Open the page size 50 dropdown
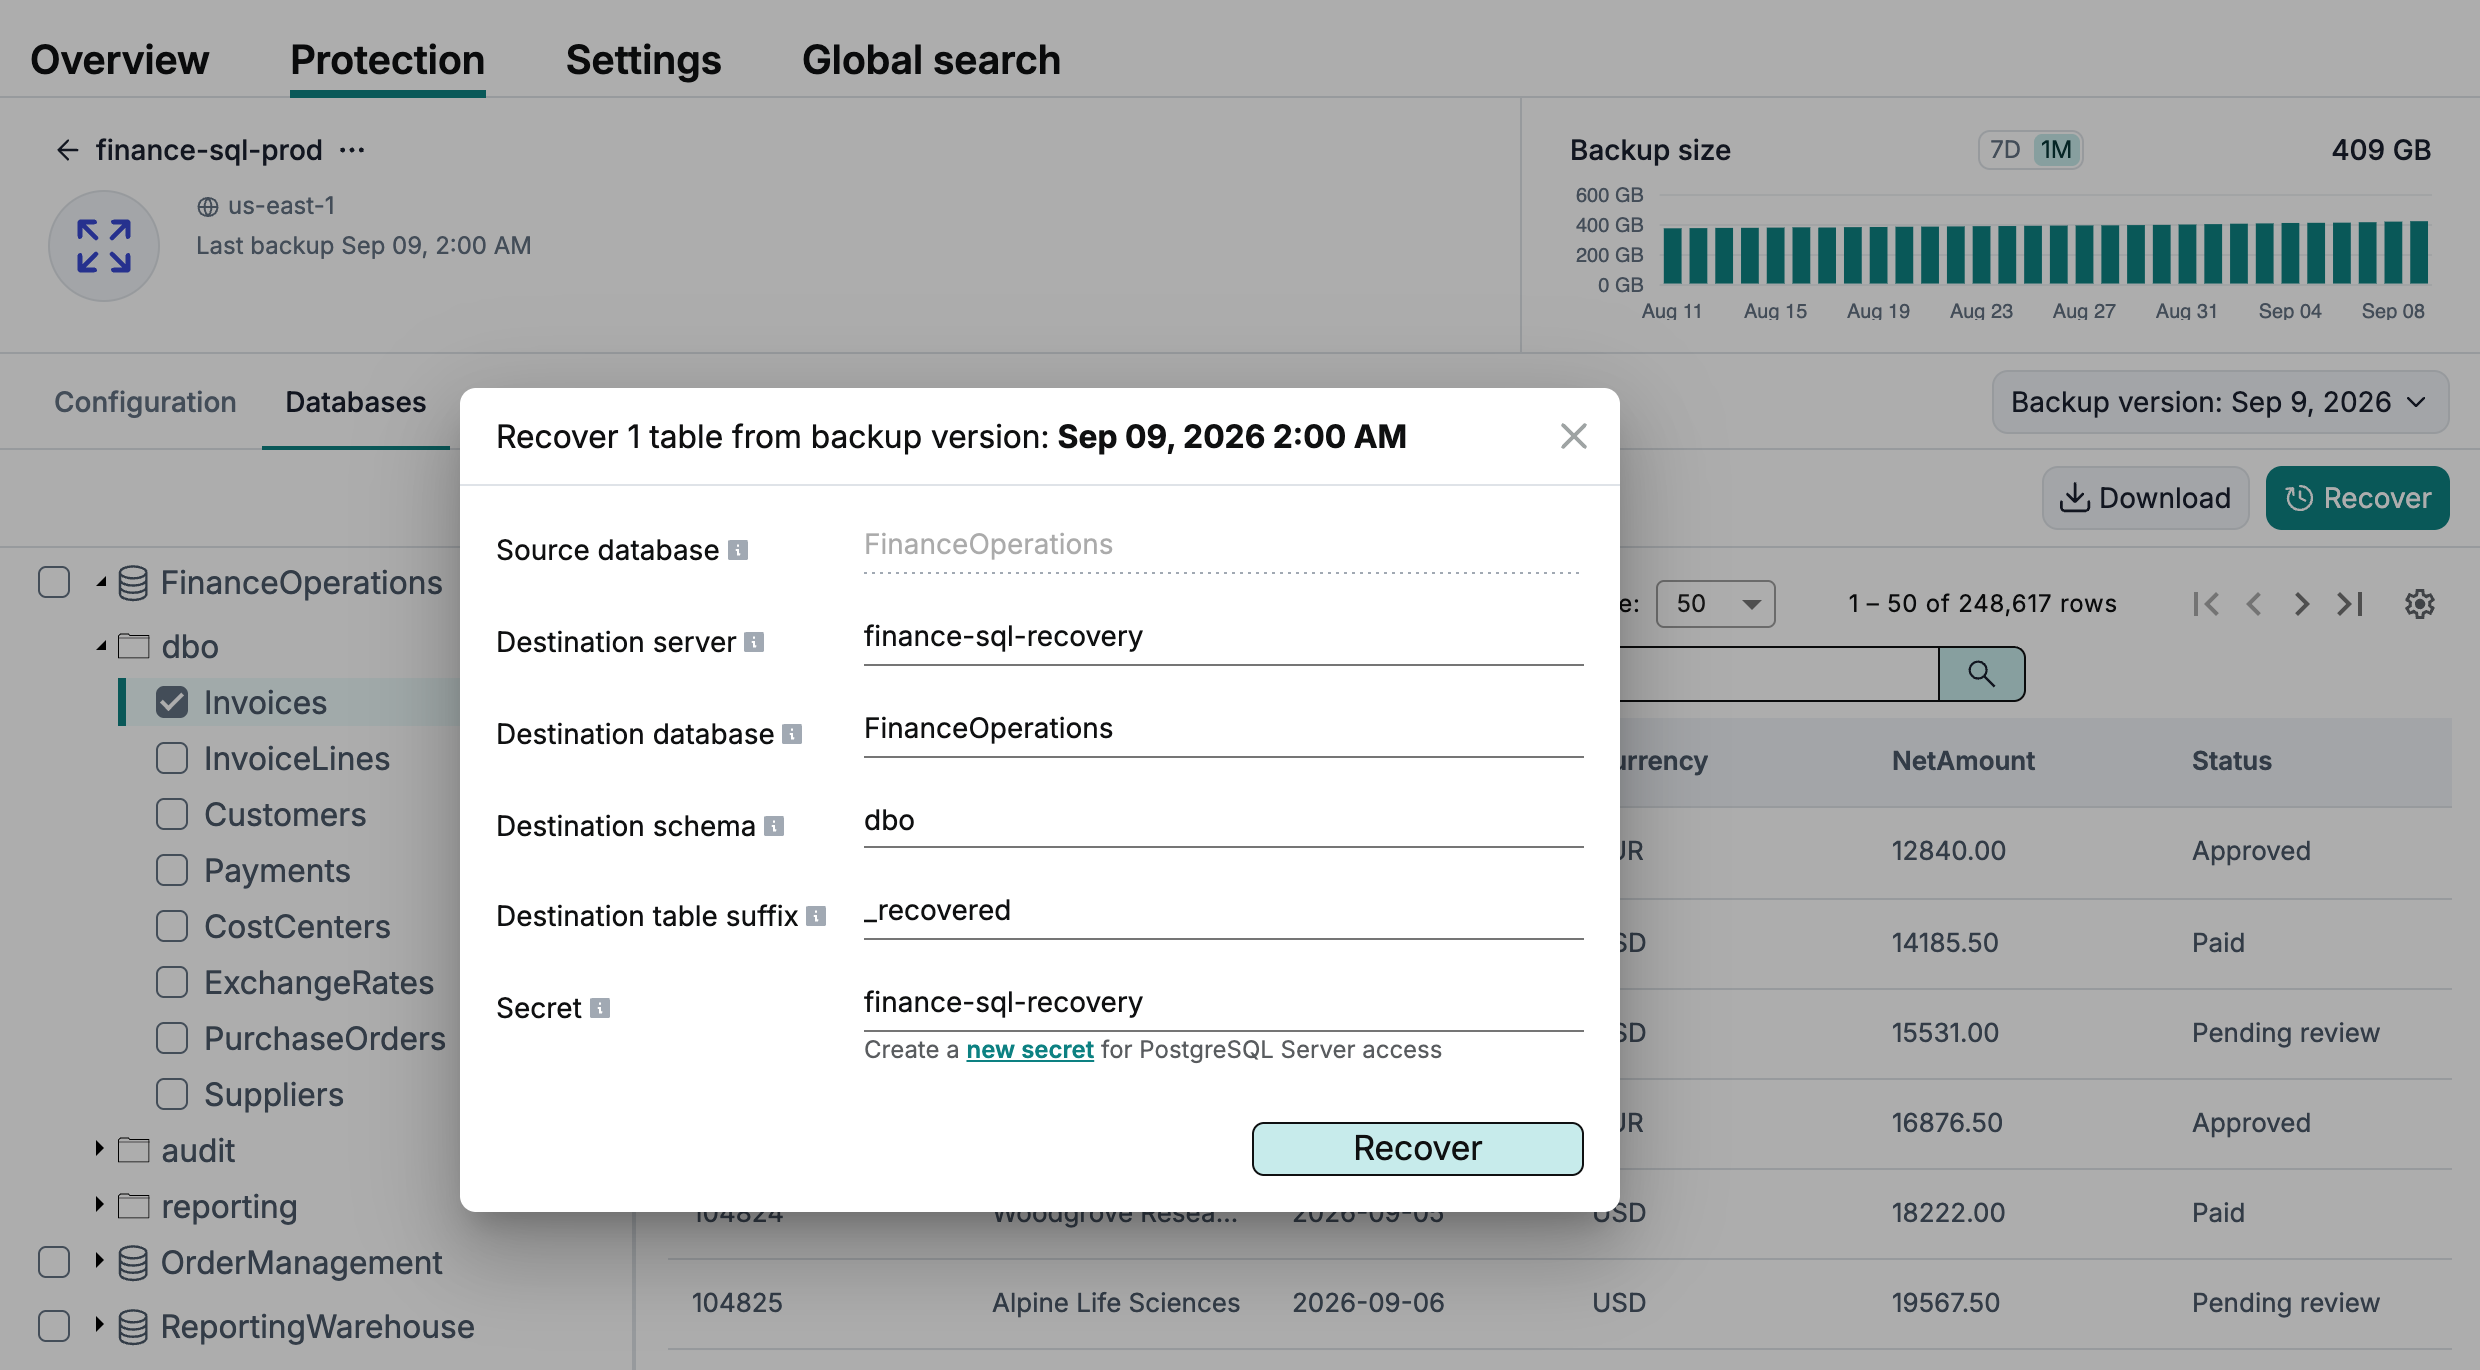Image resolution: width=2480 pixels, height=1370 pixels. (x=1715, y=604)
